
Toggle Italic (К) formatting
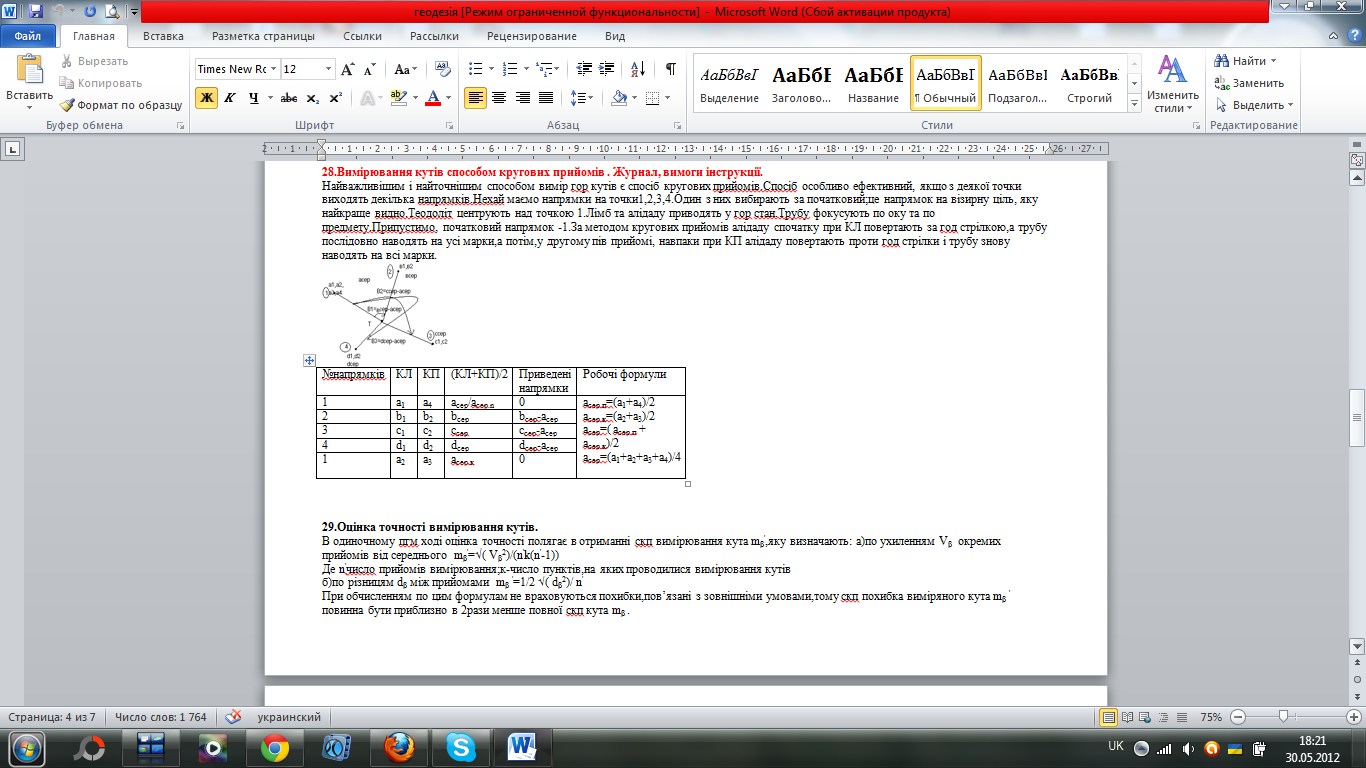pyautogui.click(x=230, y=98)
